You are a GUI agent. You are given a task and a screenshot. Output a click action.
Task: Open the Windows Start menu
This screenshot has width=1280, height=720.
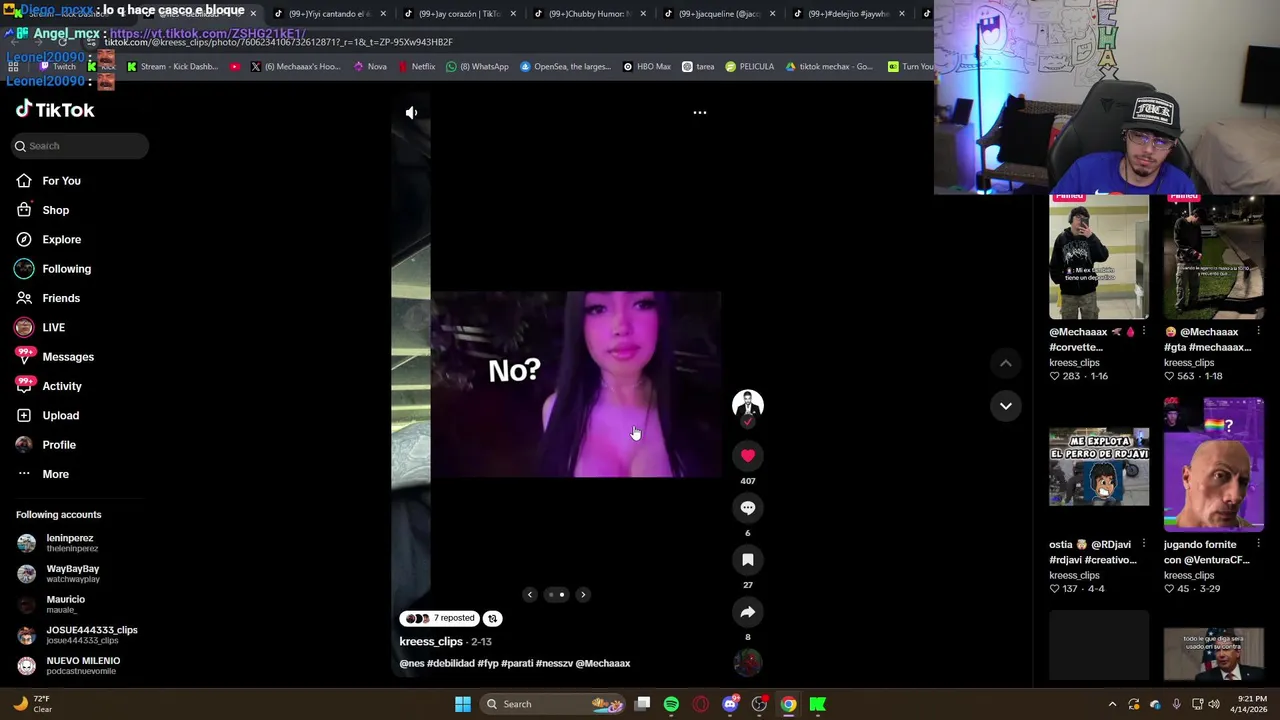(463, 704)
